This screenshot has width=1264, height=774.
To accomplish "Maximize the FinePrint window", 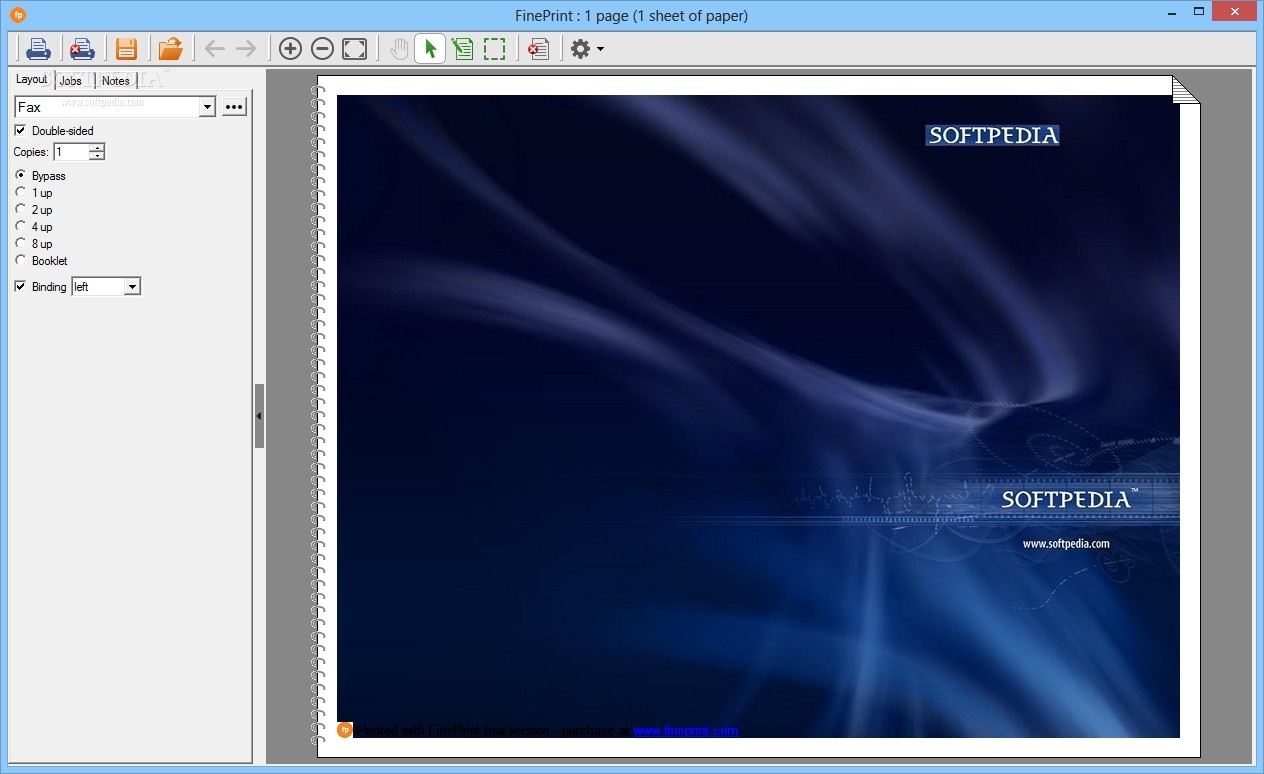I will click(1199, 11).
